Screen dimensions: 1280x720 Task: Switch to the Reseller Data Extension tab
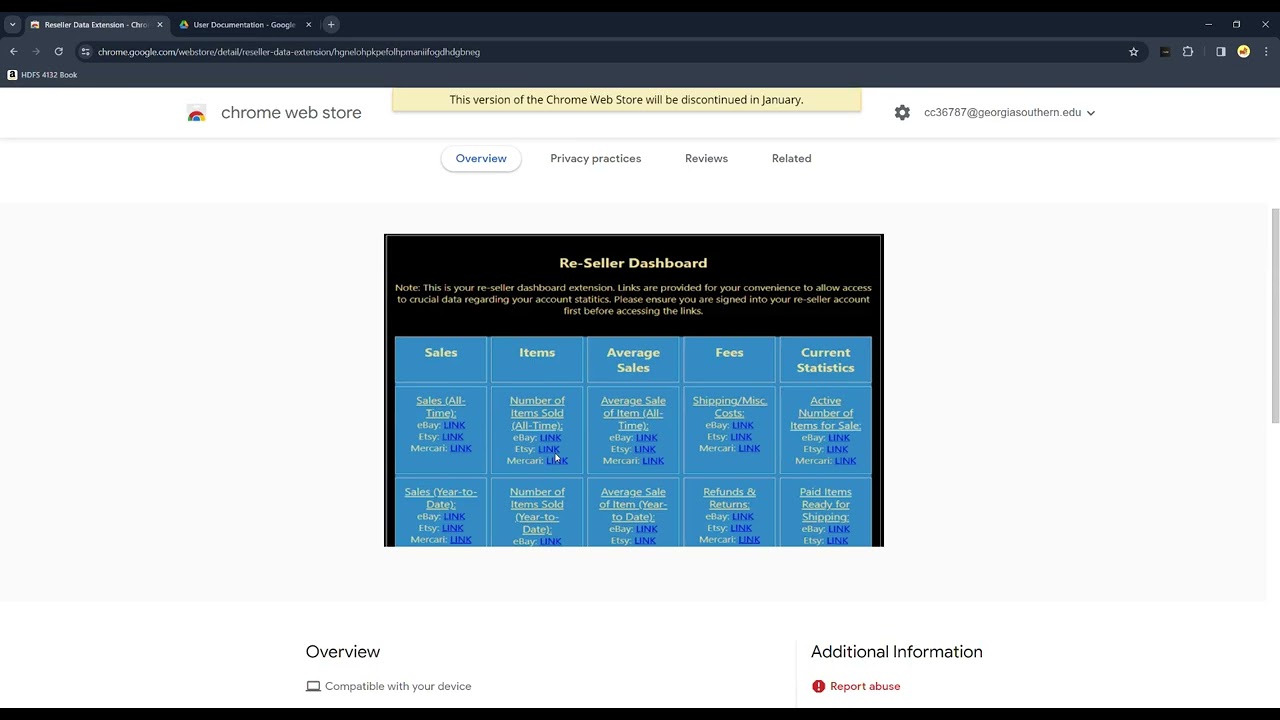pyautogui.click(x=95, y=24)
